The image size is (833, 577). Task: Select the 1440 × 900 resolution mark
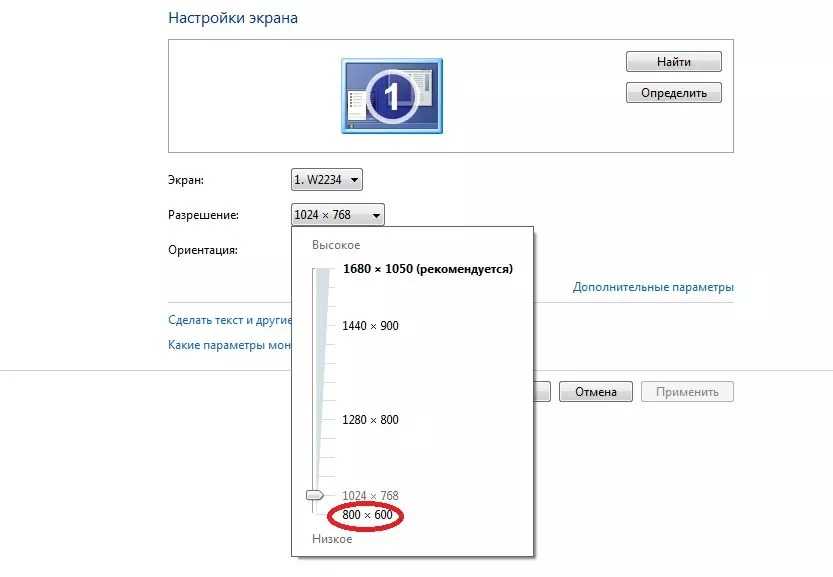pyautogui.click(x=370, y=326)
